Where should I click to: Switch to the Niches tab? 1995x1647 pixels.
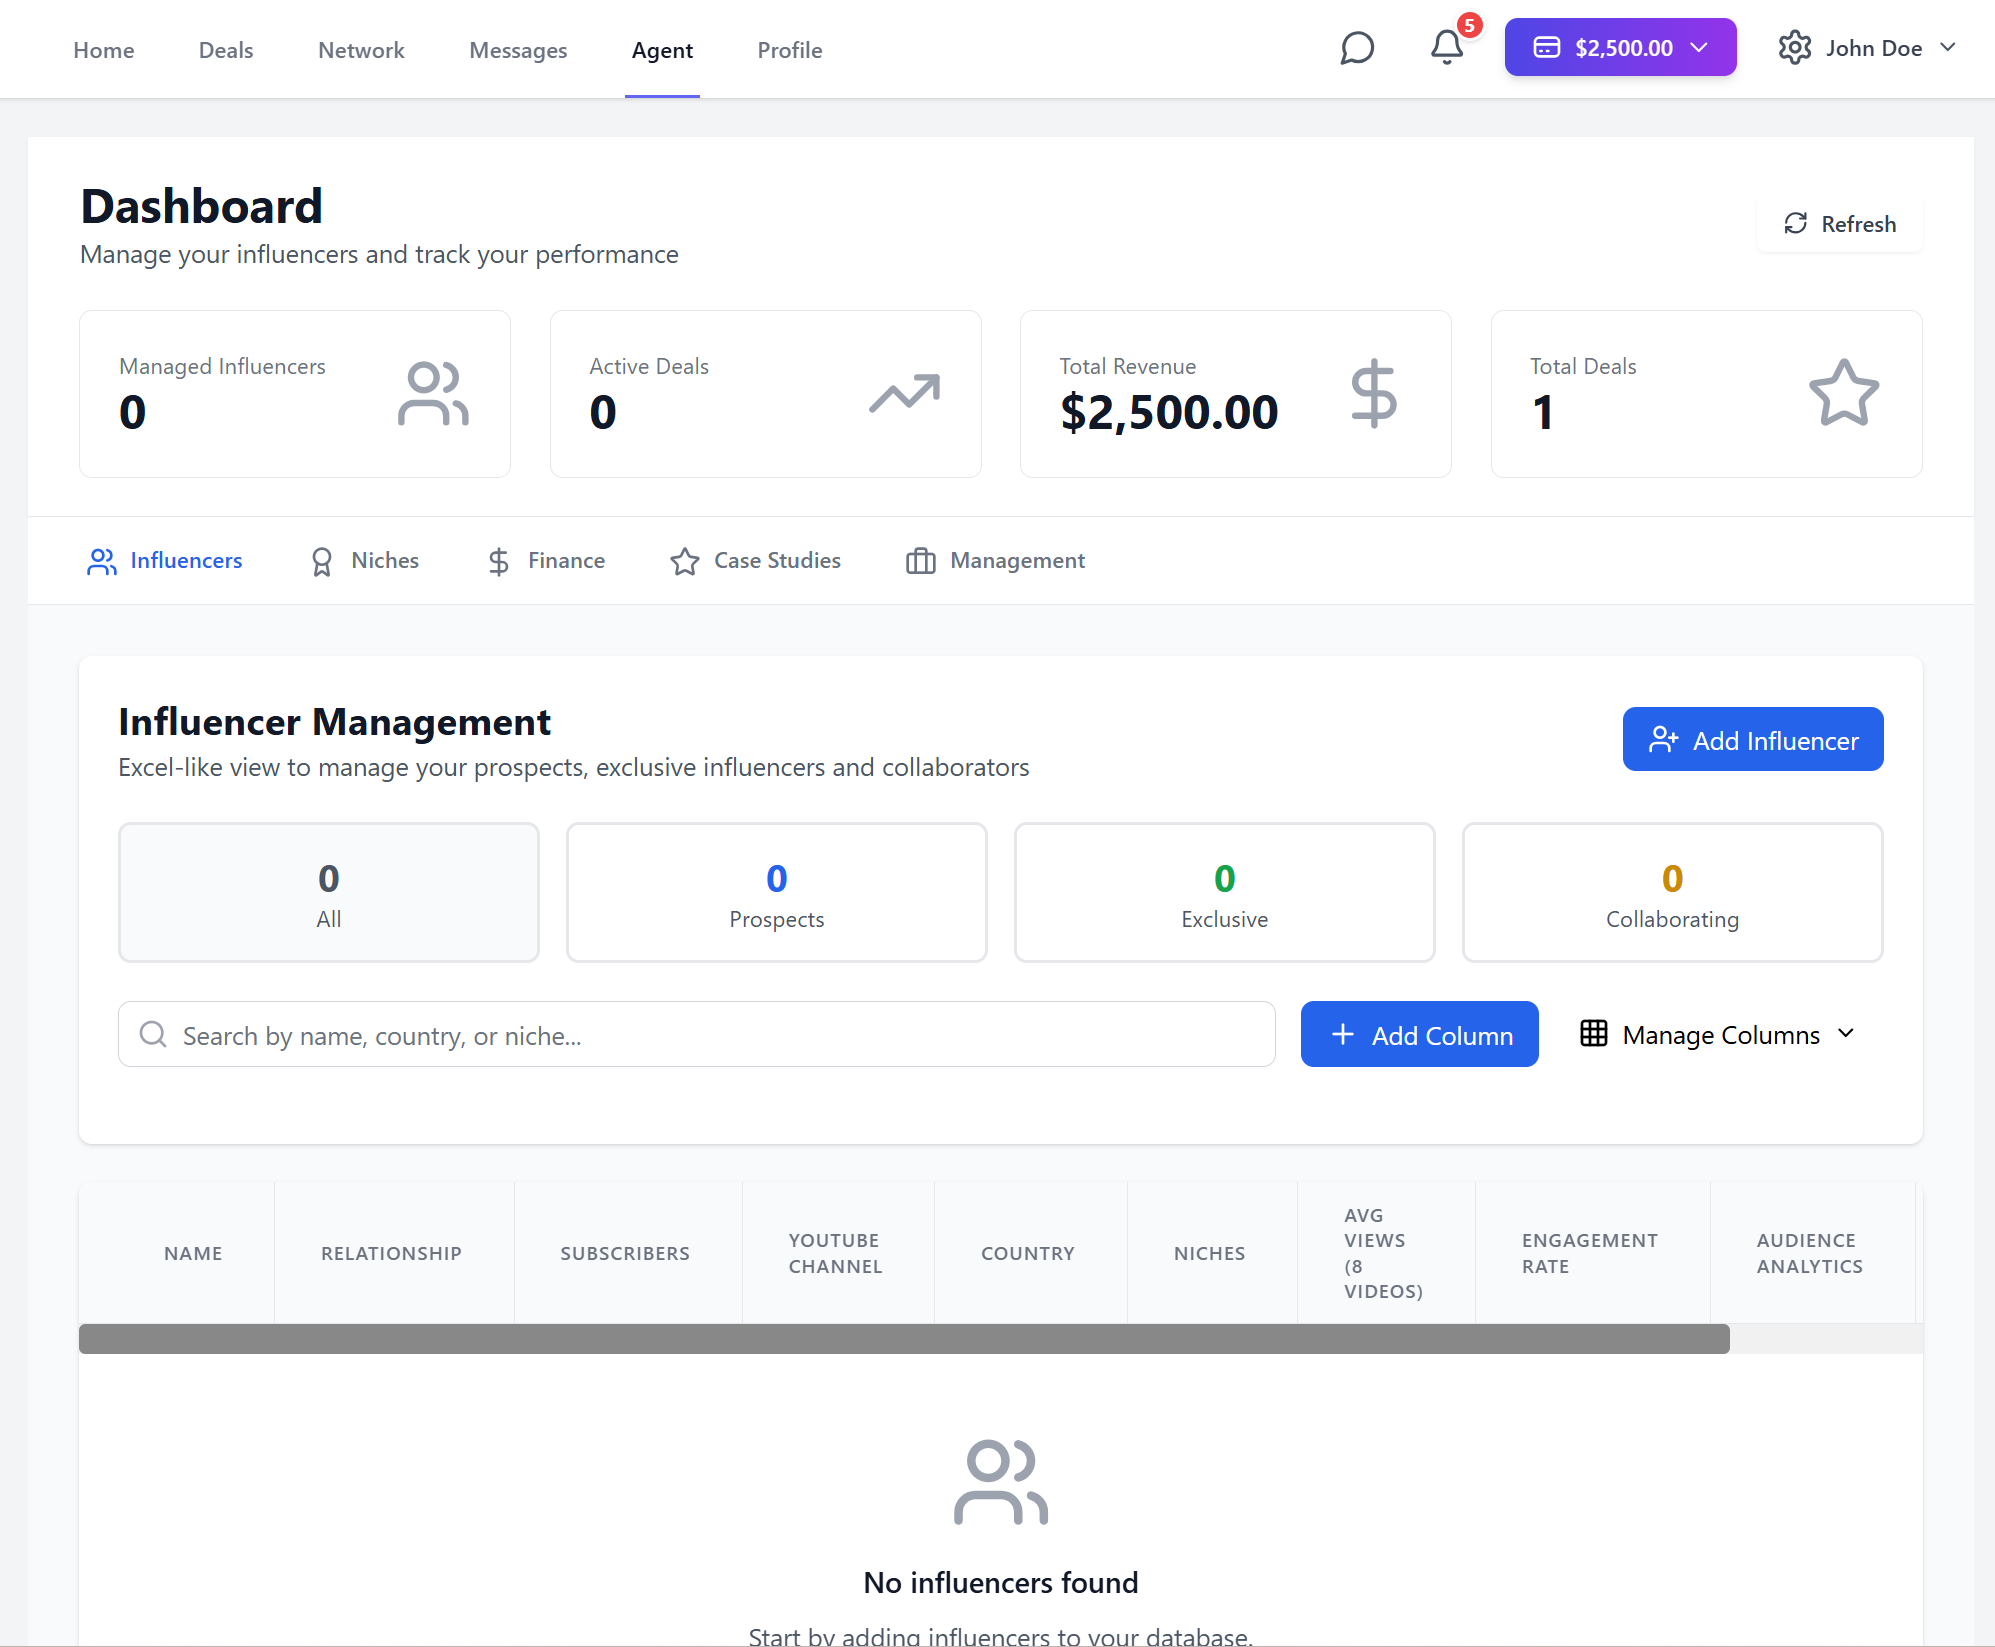pos(365,561)
